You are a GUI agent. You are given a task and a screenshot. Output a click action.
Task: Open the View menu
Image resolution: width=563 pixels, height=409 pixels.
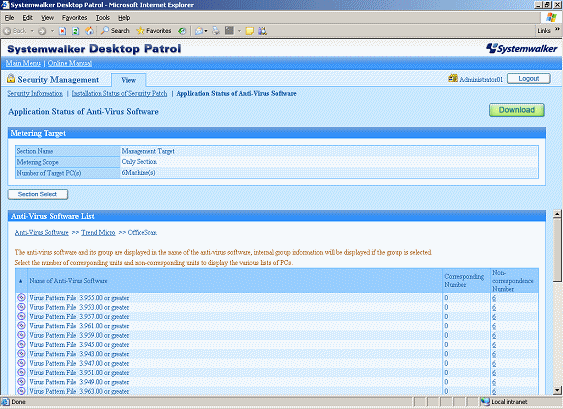[47, 18]
